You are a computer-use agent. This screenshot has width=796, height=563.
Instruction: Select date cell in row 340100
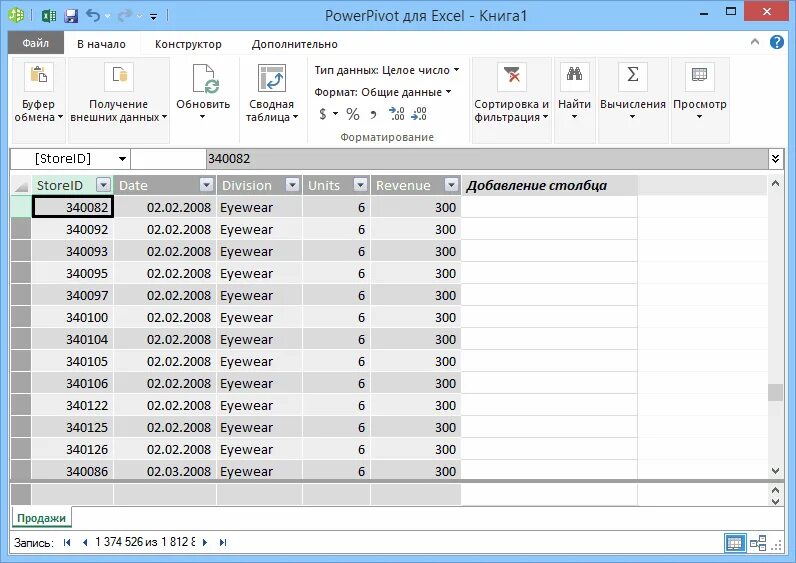coord(165,318)
